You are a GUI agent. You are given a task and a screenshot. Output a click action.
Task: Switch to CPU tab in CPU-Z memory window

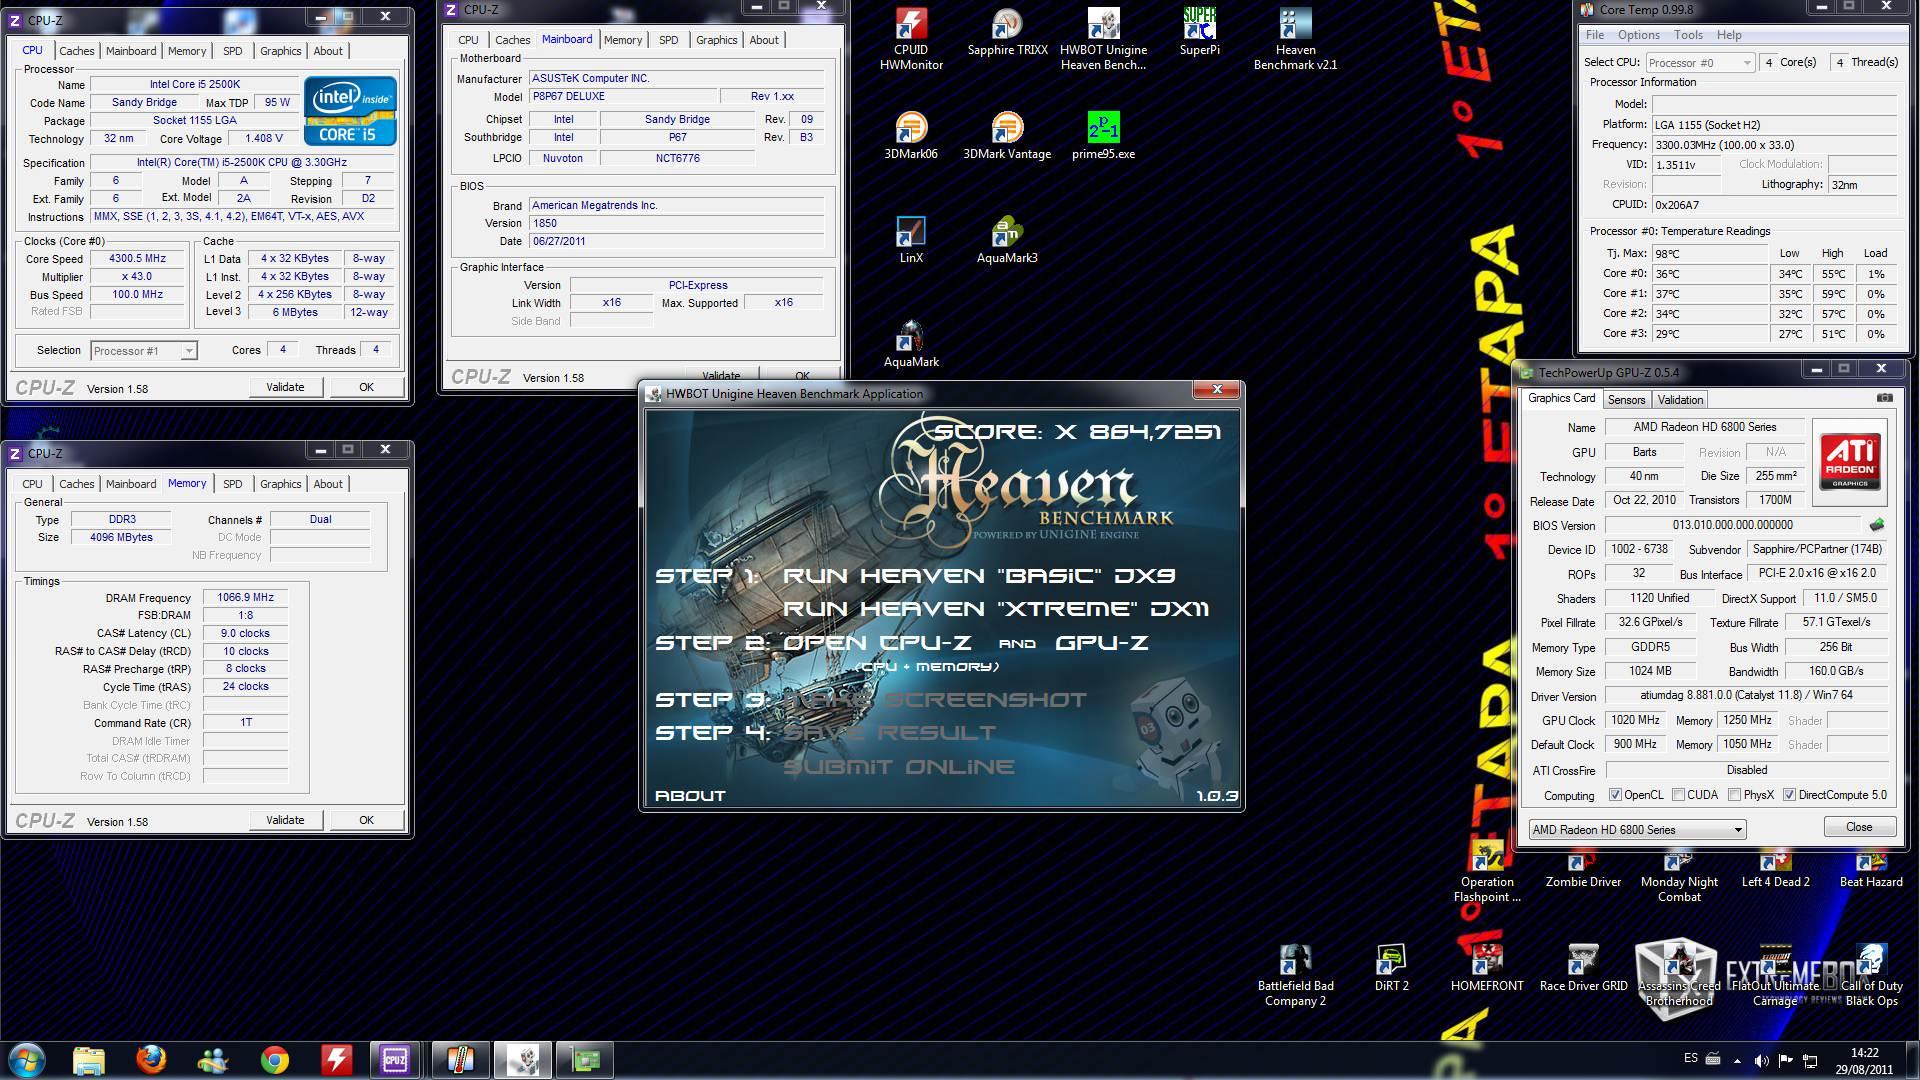(x=32, y=484)
